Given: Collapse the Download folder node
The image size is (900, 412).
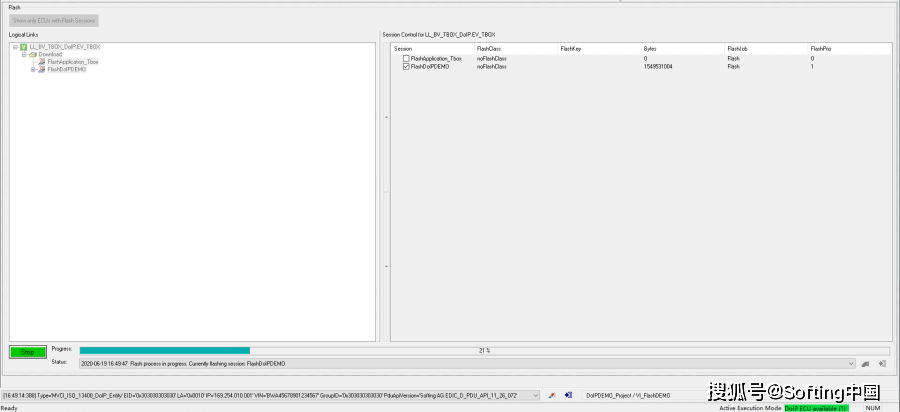Looking at the screenshot, I should 25,55.
